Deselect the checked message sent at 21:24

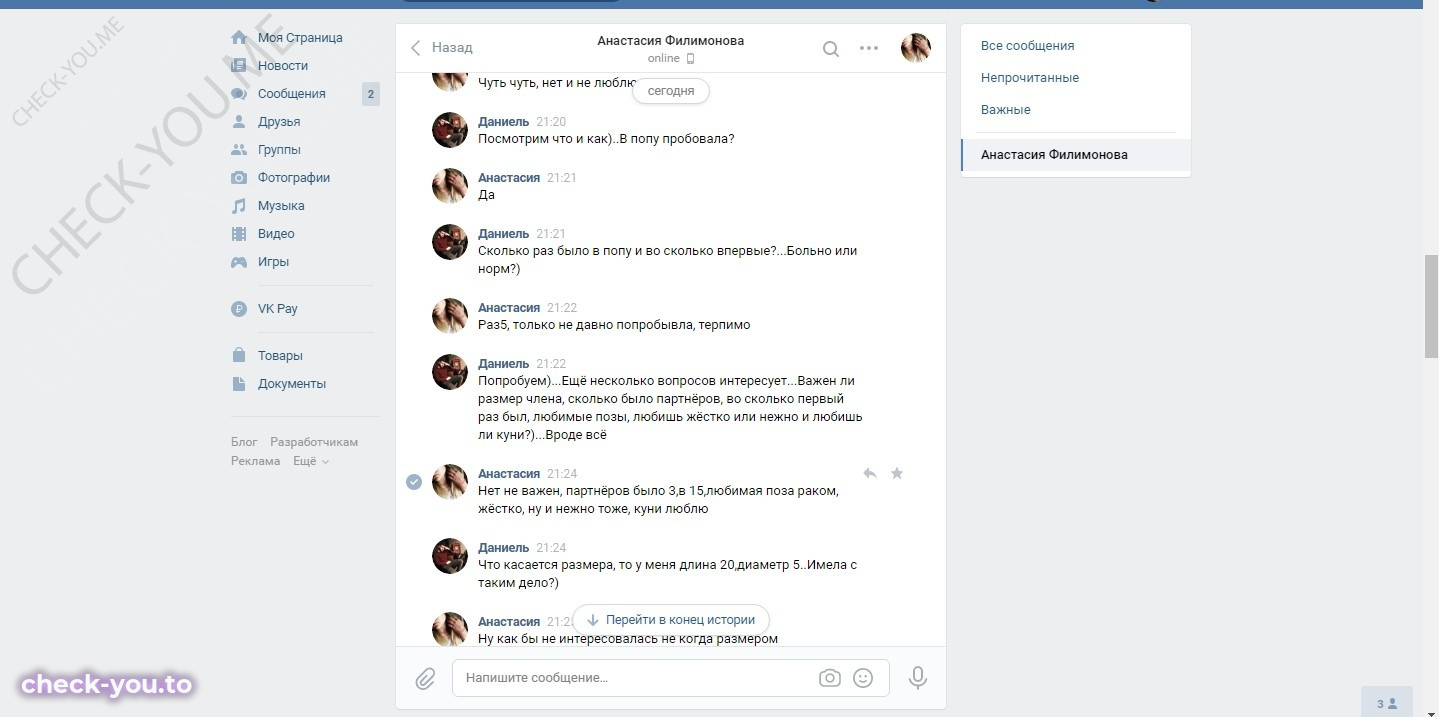[414, 482]
